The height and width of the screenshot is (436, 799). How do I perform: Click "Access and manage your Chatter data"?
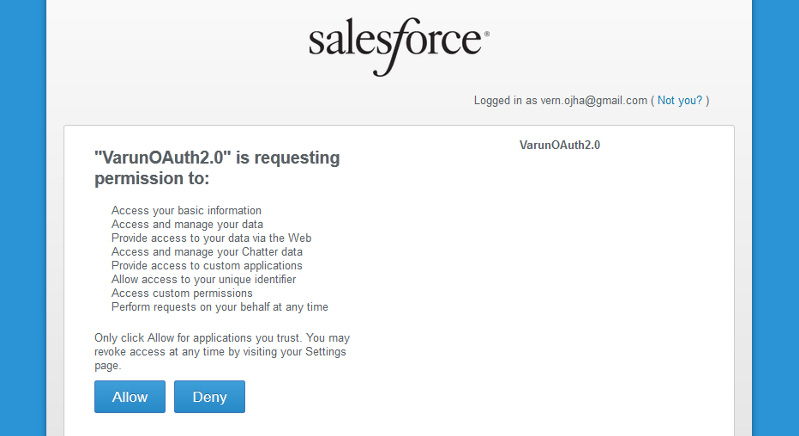point(207,252)
